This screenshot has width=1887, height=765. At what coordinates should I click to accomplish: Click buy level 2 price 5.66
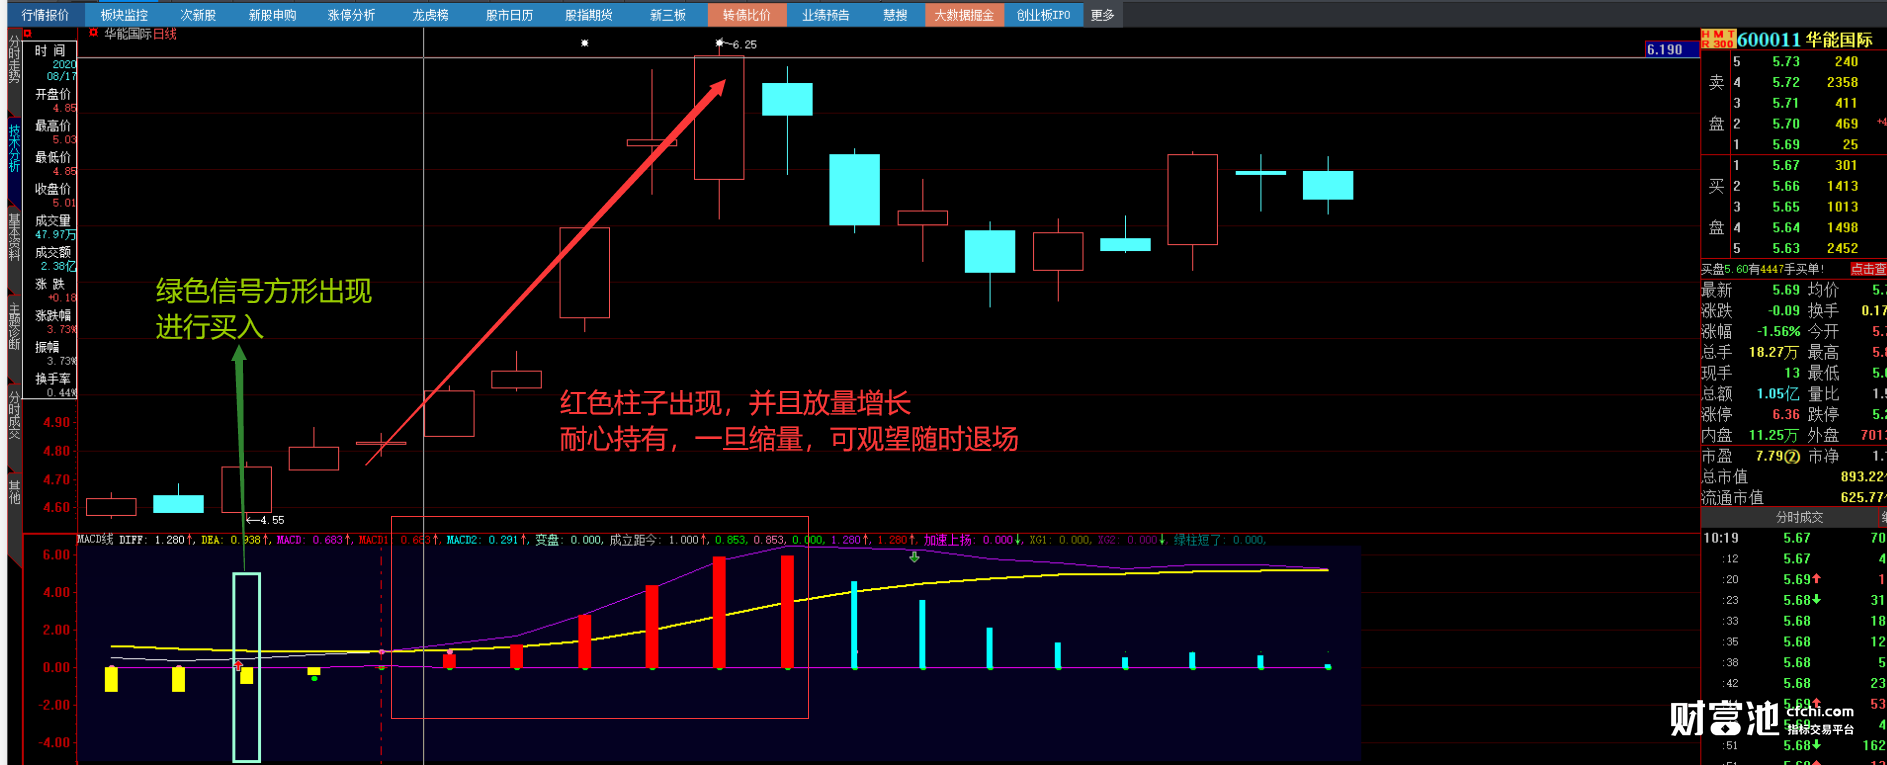click(x=1785, y=186)
